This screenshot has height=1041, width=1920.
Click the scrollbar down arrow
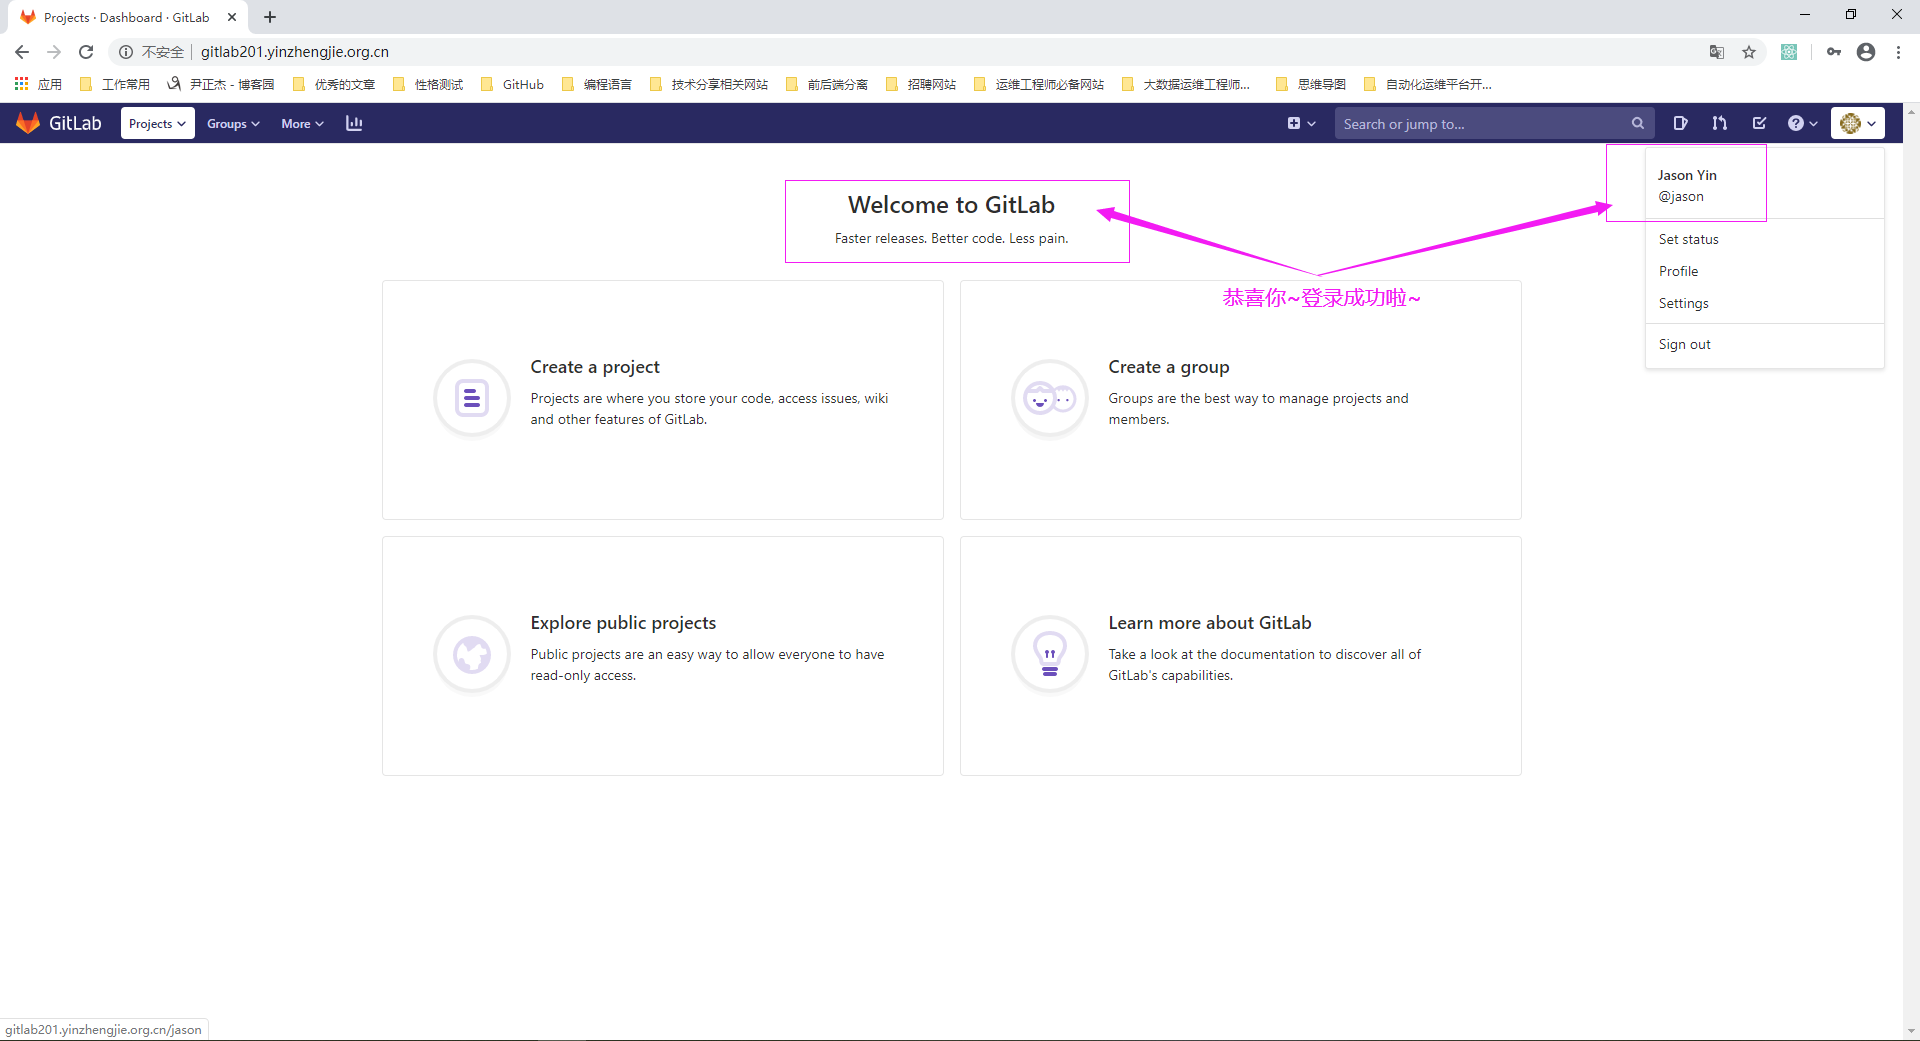click(x=1911, y=1031)
